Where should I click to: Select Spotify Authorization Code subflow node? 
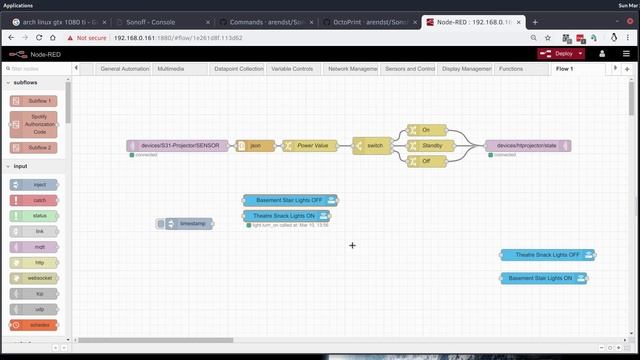pos(33,124)
